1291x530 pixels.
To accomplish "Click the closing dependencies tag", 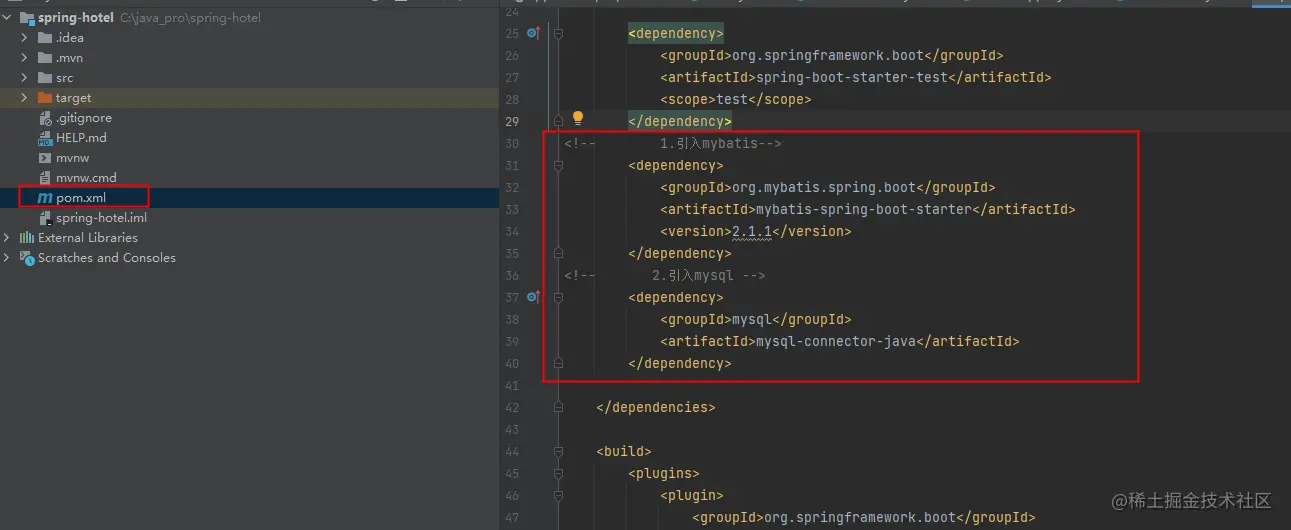I will [656, 407].
